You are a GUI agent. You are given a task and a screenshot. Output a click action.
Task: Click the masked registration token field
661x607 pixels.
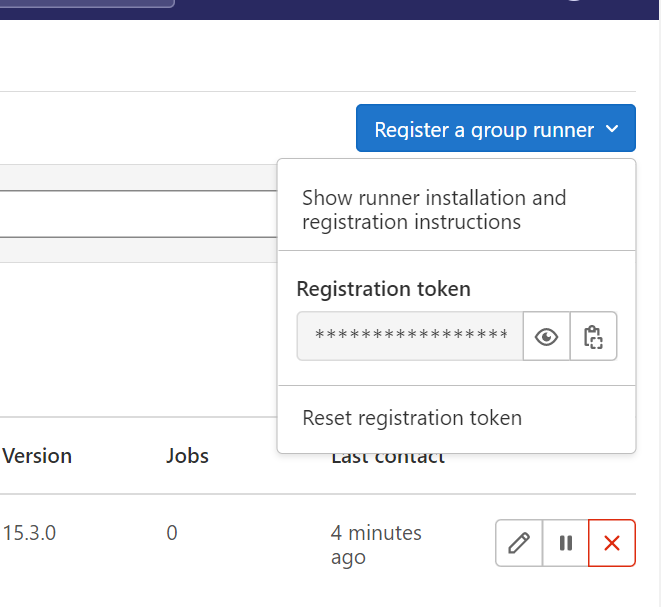(410, 337)
